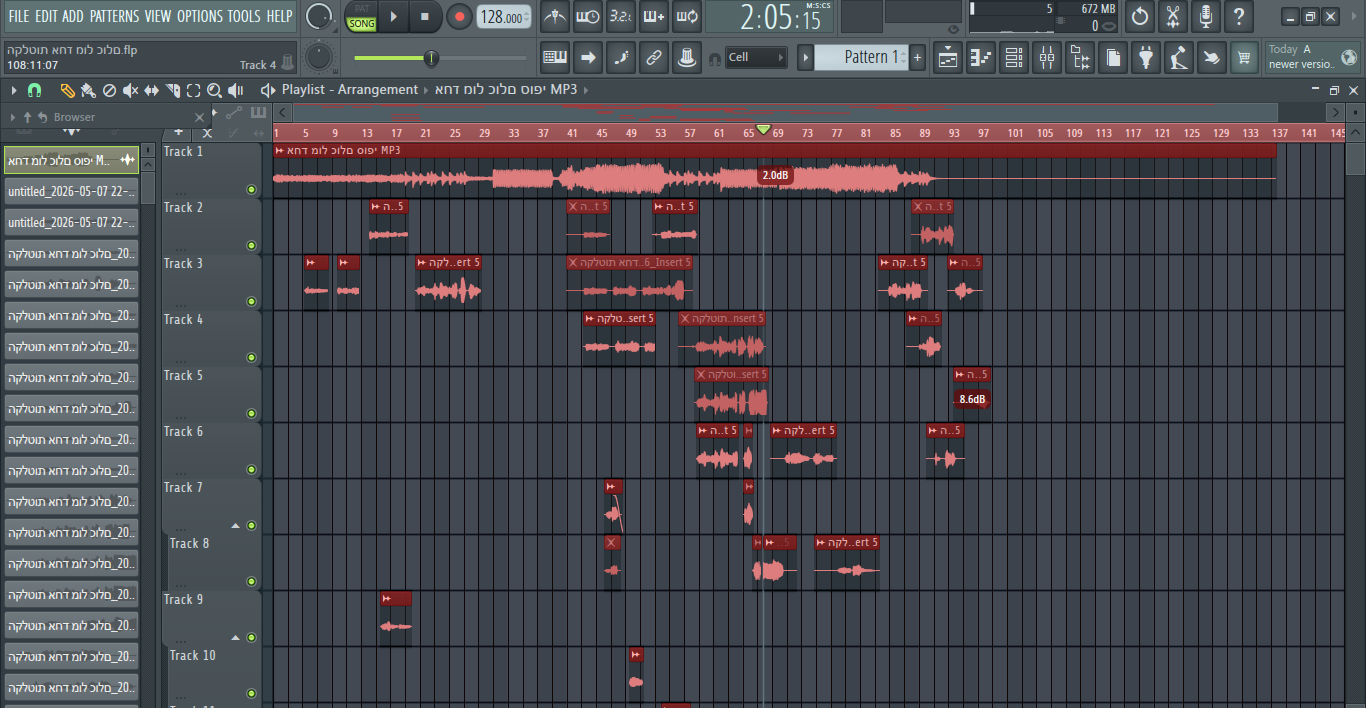The width and height of the screenshot is (1366, 708).
Task: Open the Browser view icon
Action: (x=1080, y=57)
